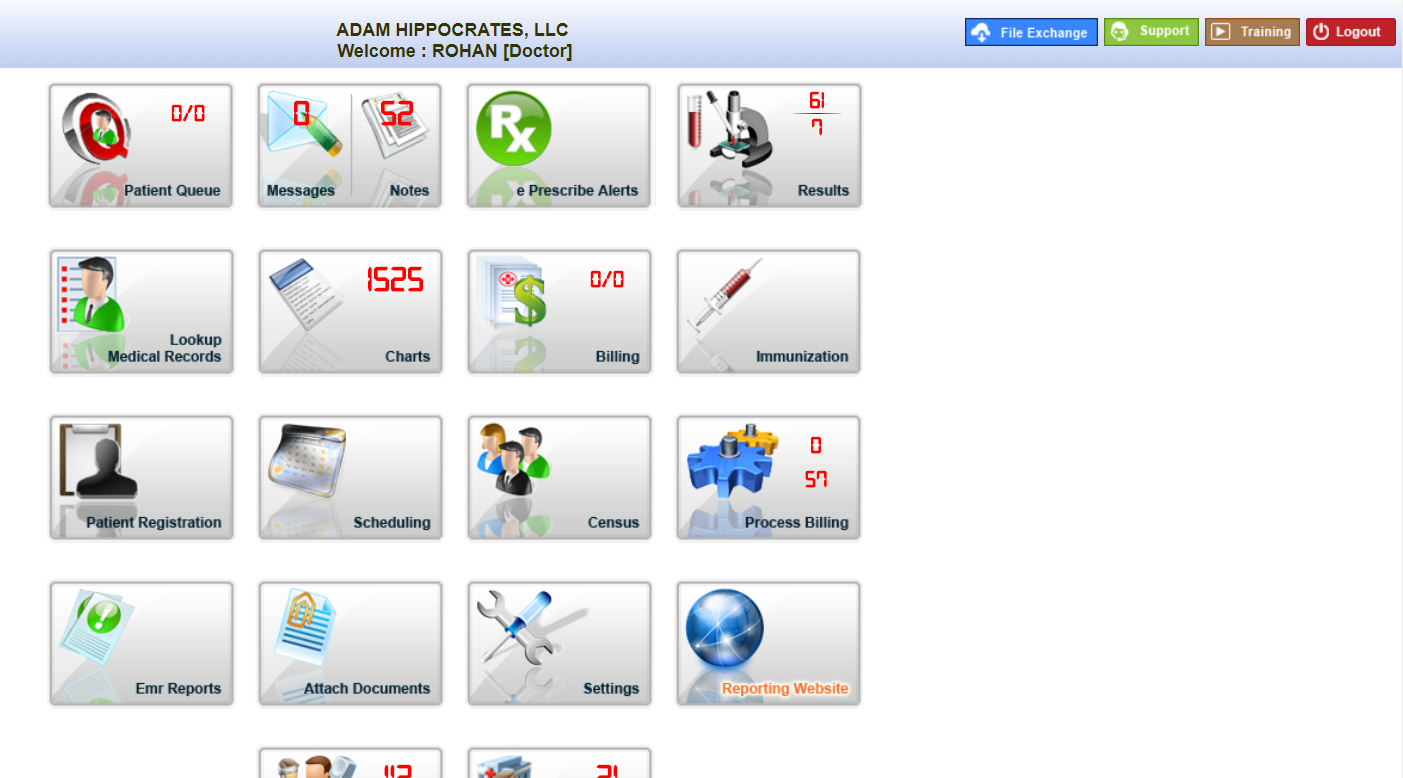
Task: Open Emr Reports tile
Action: (141, 644)
